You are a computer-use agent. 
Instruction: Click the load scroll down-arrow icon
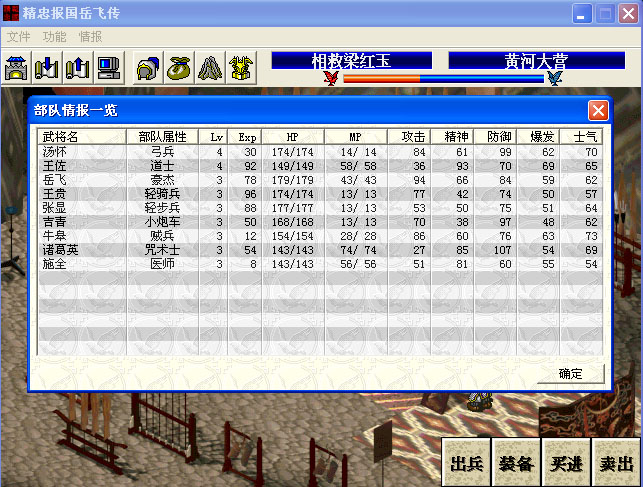point(47,68)
